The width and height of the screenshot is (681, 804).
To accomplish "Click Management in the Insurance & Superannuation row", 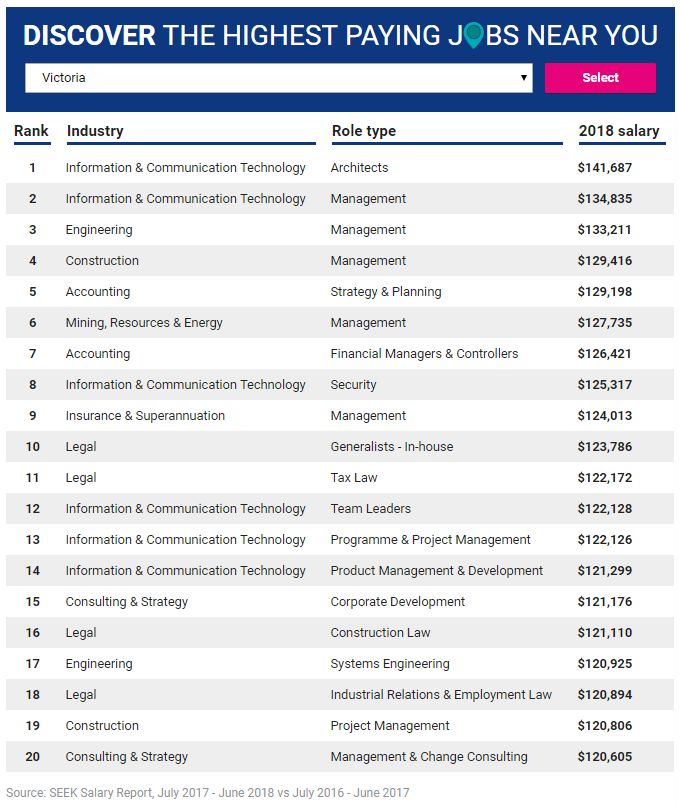I will (368, 416).
